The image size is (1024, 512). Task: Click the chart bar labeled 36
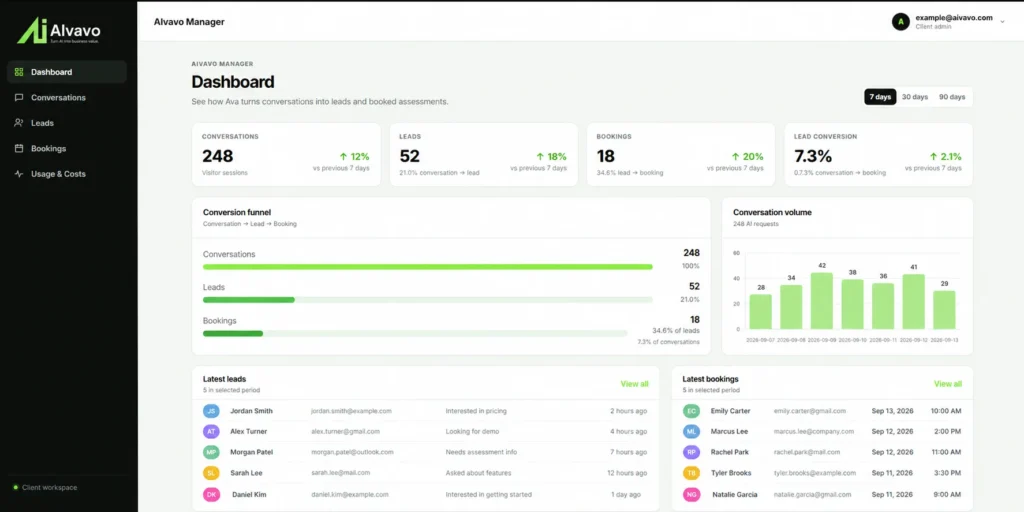tap(883, 306)
